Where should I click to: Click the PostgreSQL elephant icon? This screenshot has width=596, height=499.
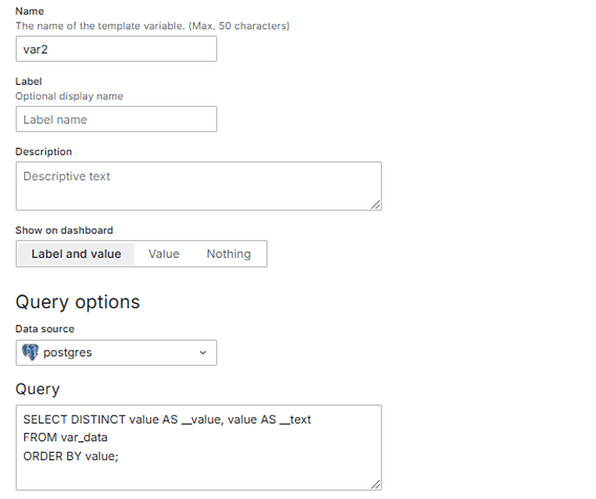[x=30, y=352]
